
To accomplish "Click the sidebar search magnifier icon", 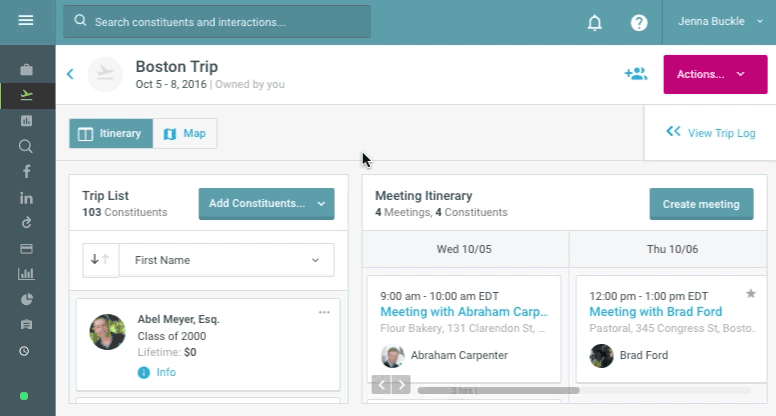I will pyautogui.click(x=26, y=146).
